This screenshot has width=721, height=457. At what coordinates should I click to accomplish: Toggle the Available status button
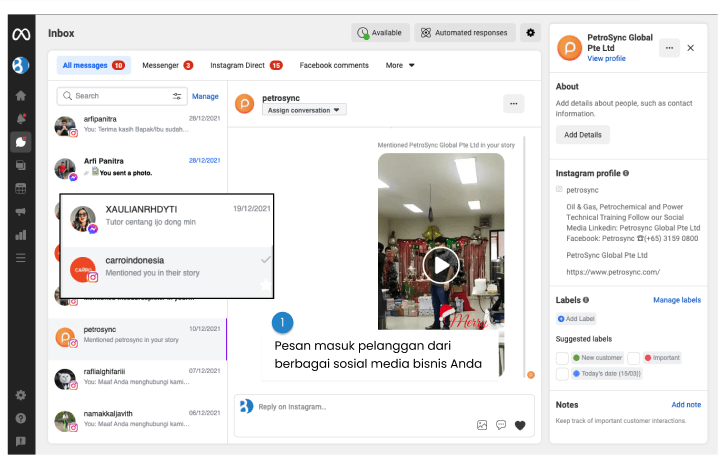[380, 33]
